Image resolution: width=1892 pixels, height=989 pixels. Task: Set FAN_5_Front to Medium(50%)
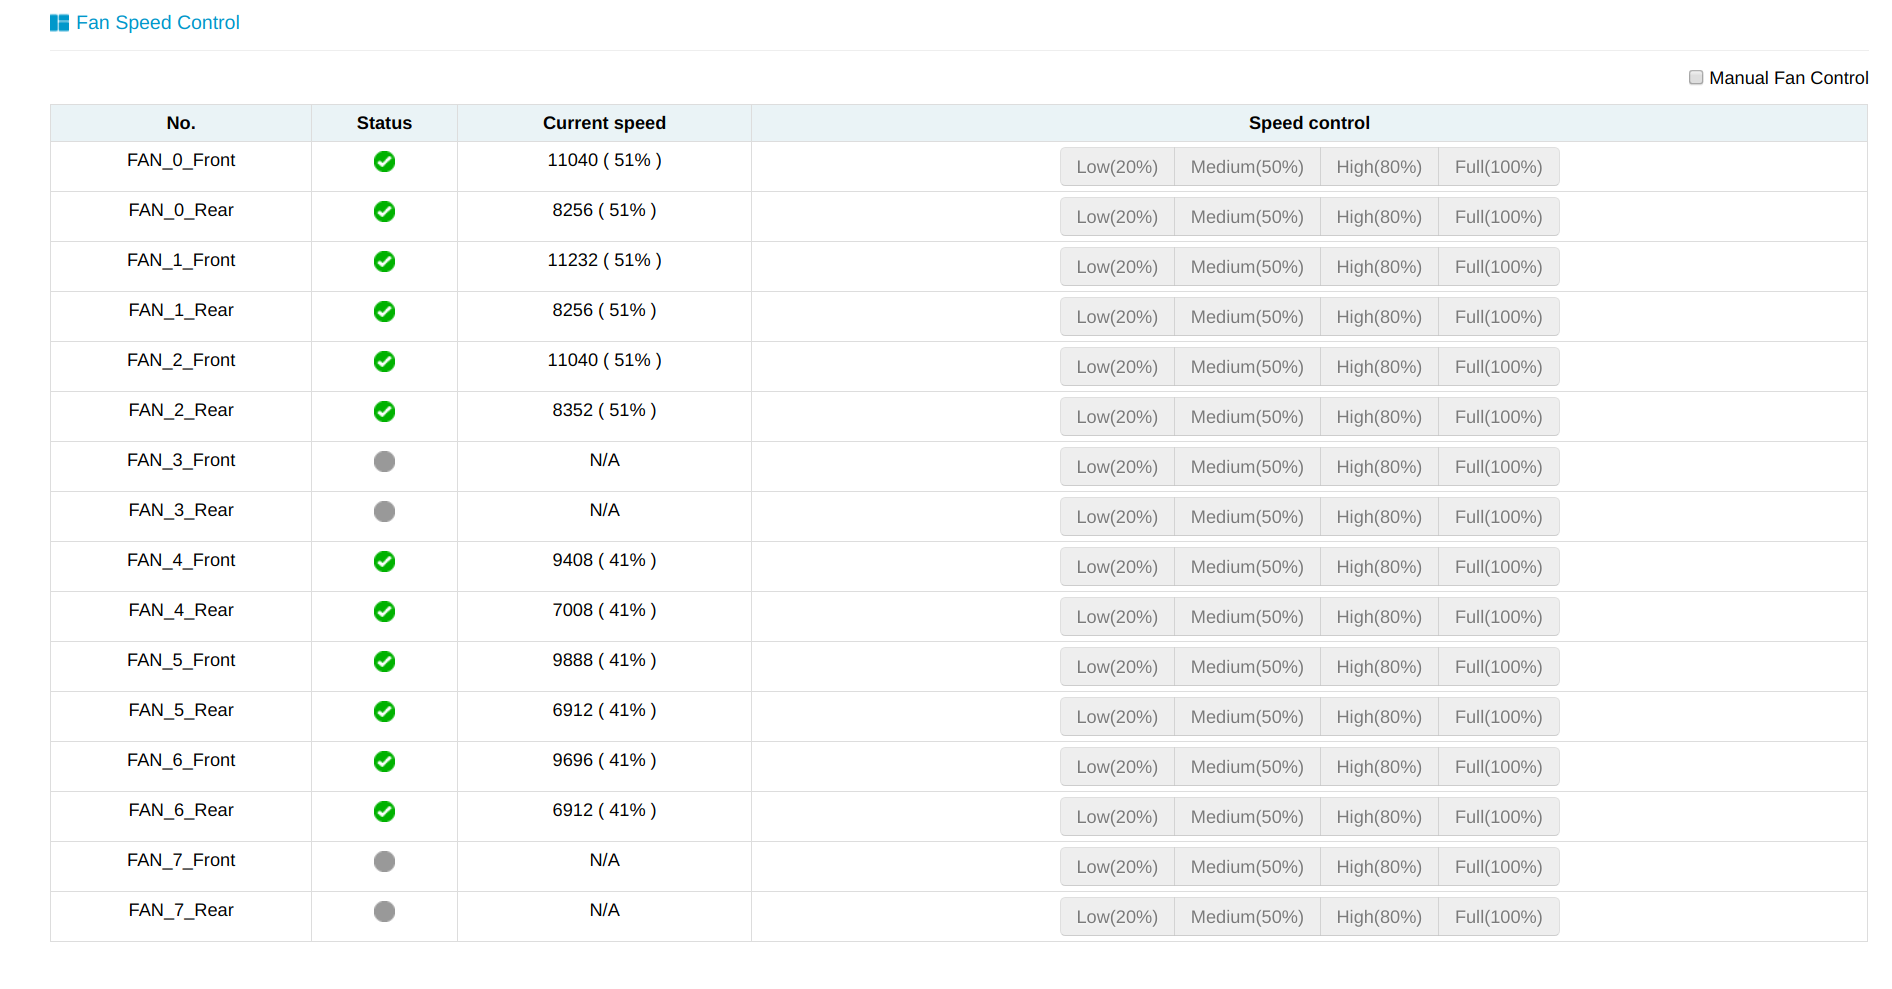pos(1247,667)
